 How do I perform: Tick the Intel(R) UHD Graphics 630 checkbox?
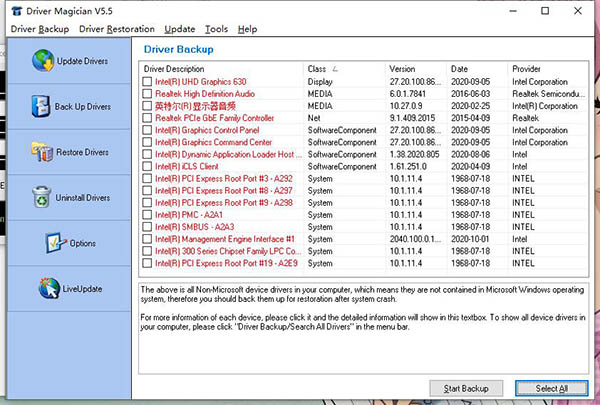(147, 82)
